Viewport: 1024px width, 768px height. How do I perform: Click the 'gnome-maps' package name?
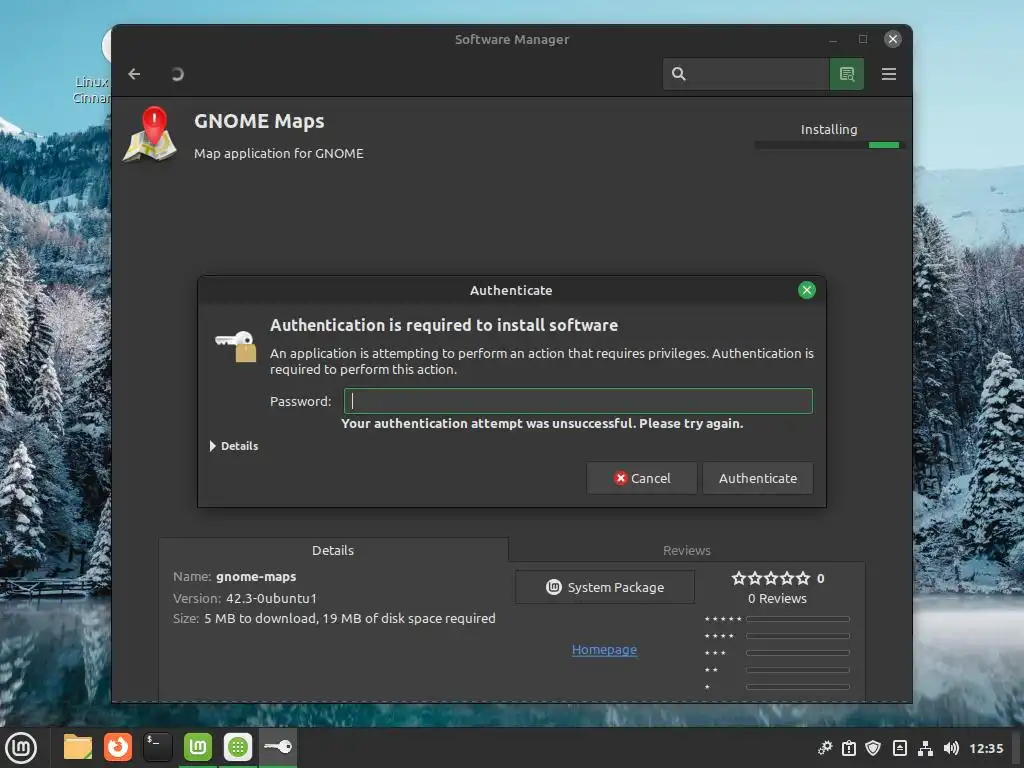[256, 577]
